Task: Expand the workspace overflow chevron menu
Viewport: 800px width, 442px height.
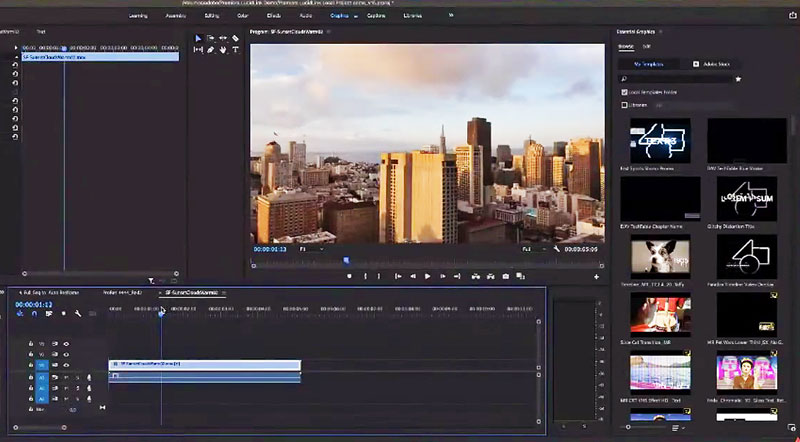Action: coord(450,16)
